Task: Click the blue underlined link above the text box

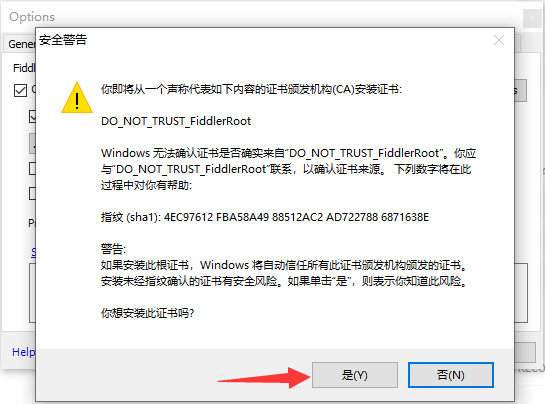Action: (x=33, y=252)
